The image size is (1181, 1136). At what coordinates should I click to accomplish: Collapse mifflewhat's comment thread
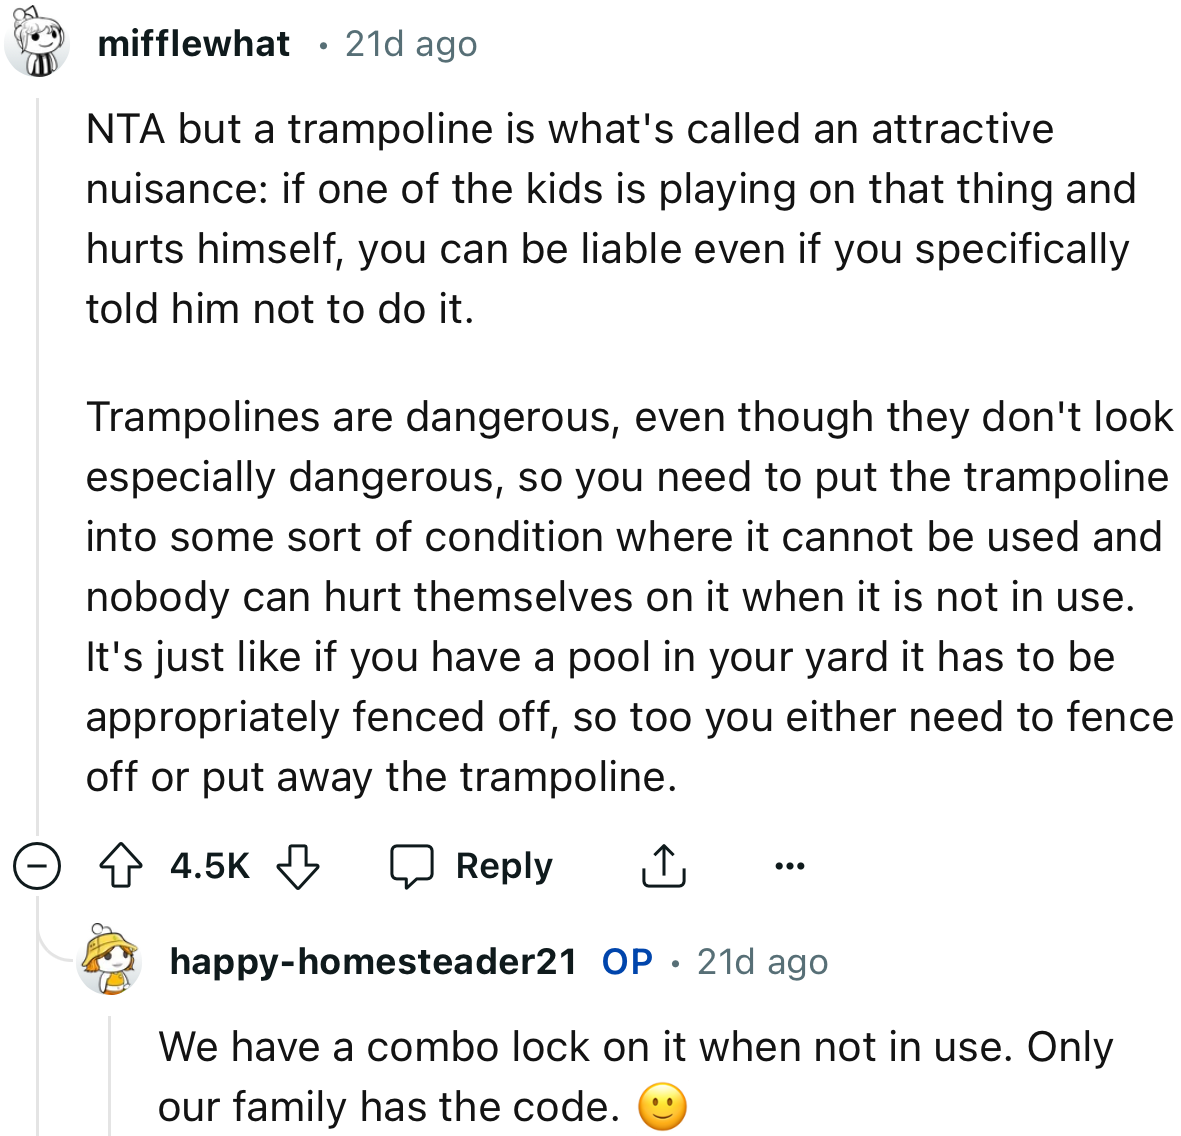[37, 866]
